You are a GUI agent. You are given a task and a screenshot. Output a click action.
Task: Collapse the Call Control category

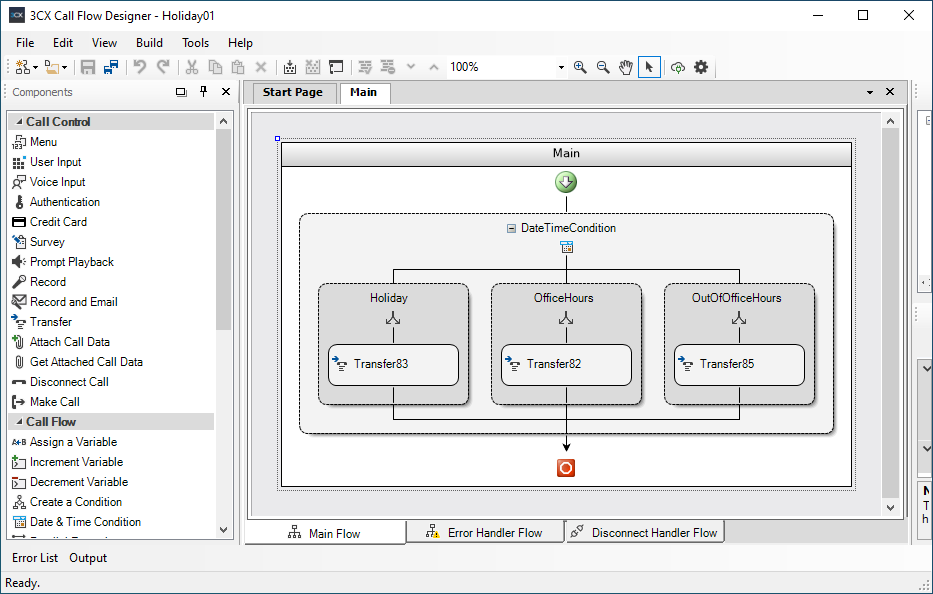pyautogui.click(x=19, y=122)
